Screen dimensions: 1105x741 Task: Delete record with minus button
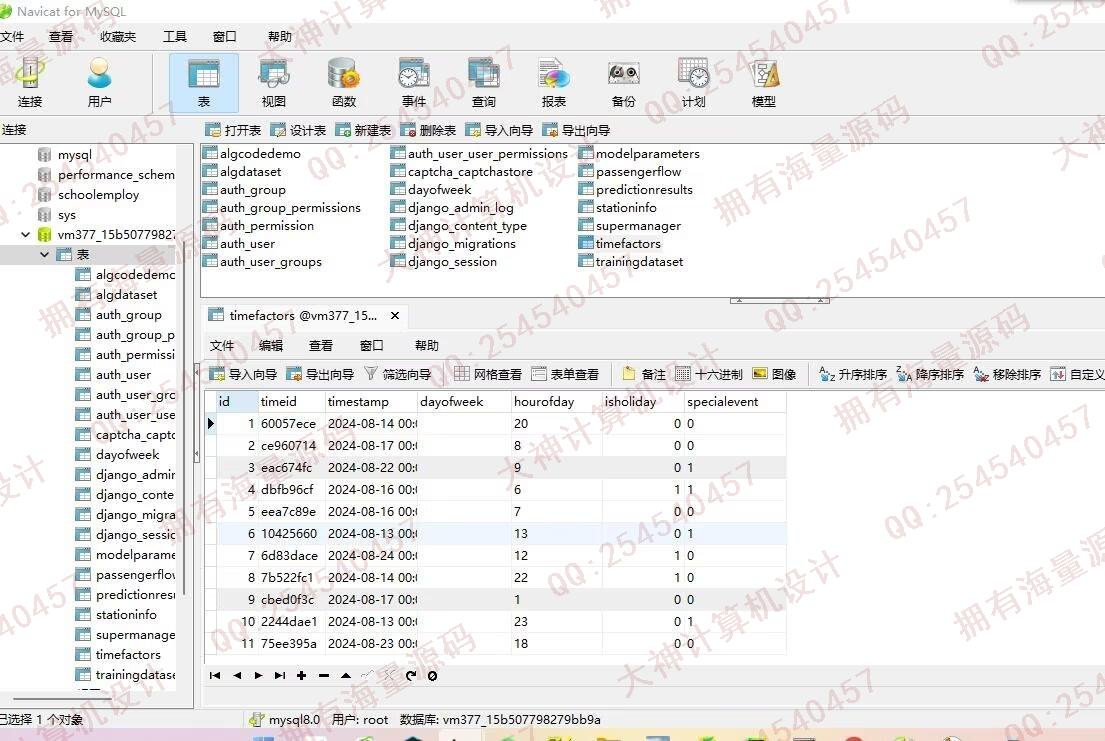(x=323, y=675)
